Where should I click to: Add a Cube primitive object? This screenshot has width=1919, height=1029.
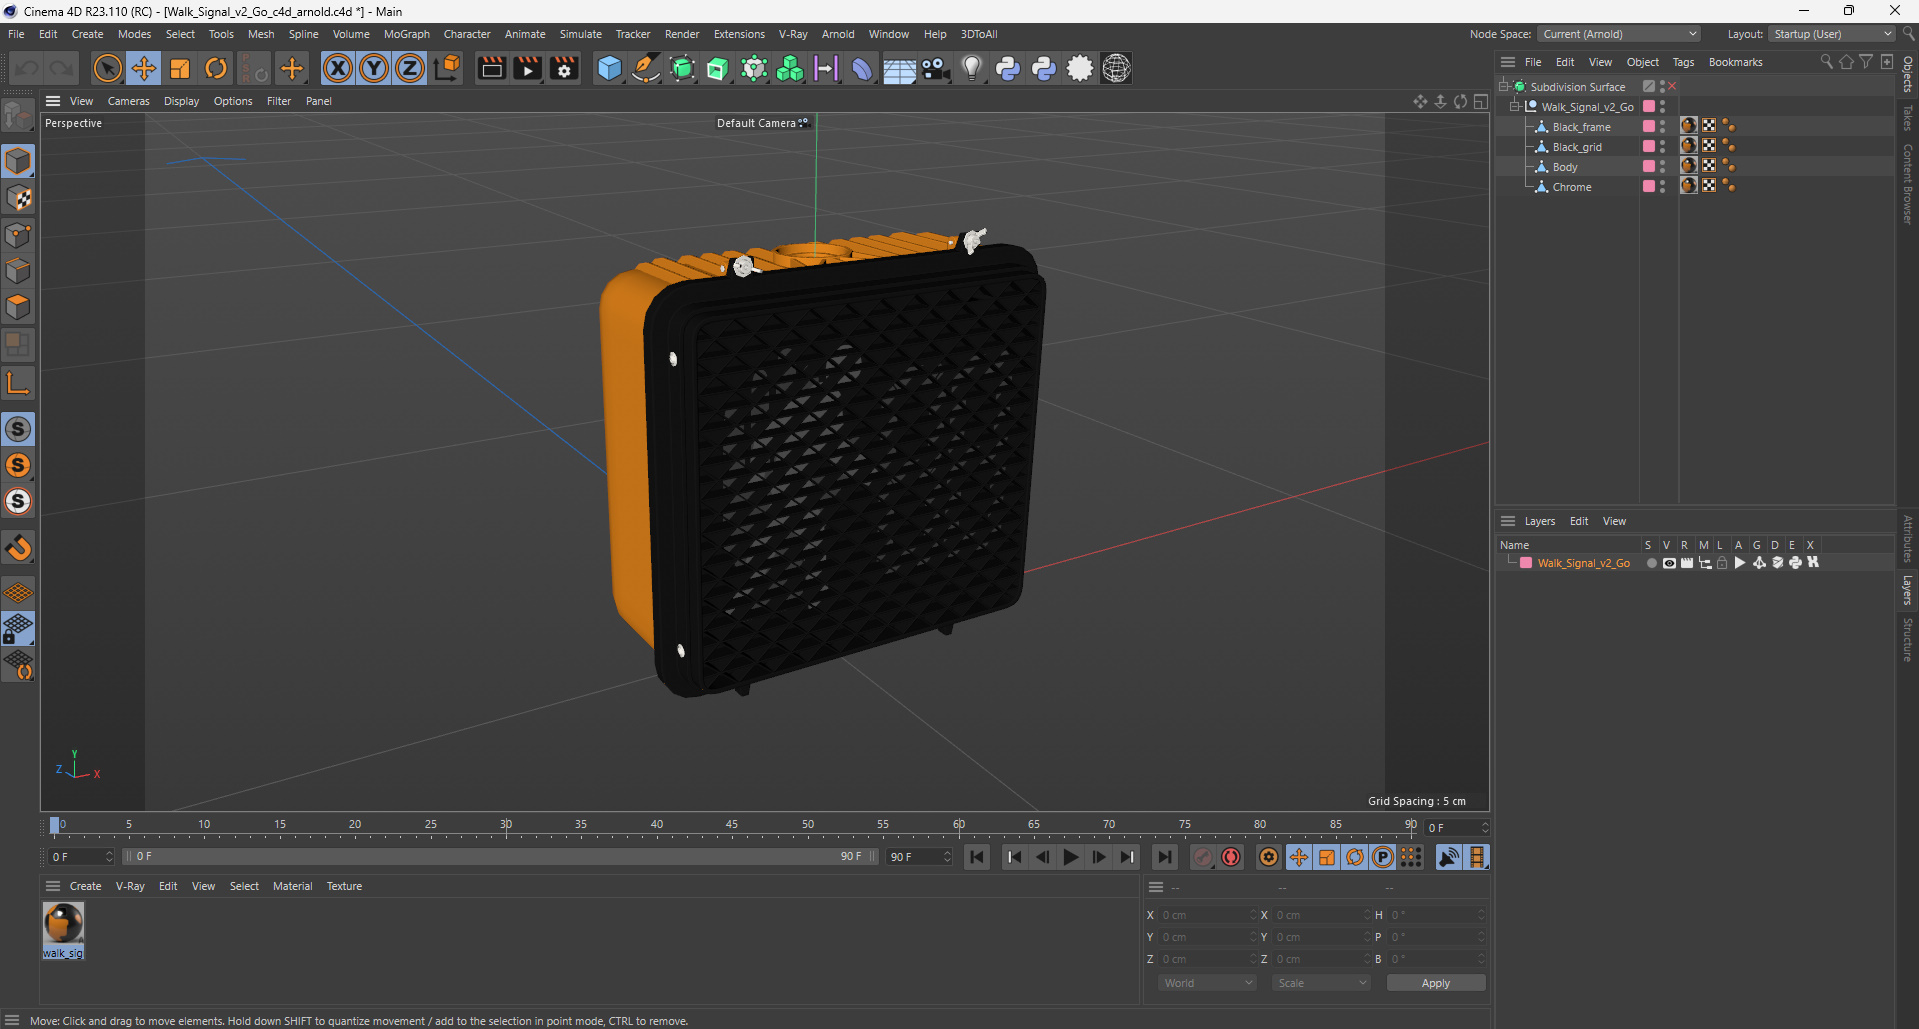(x=609, y=68)
